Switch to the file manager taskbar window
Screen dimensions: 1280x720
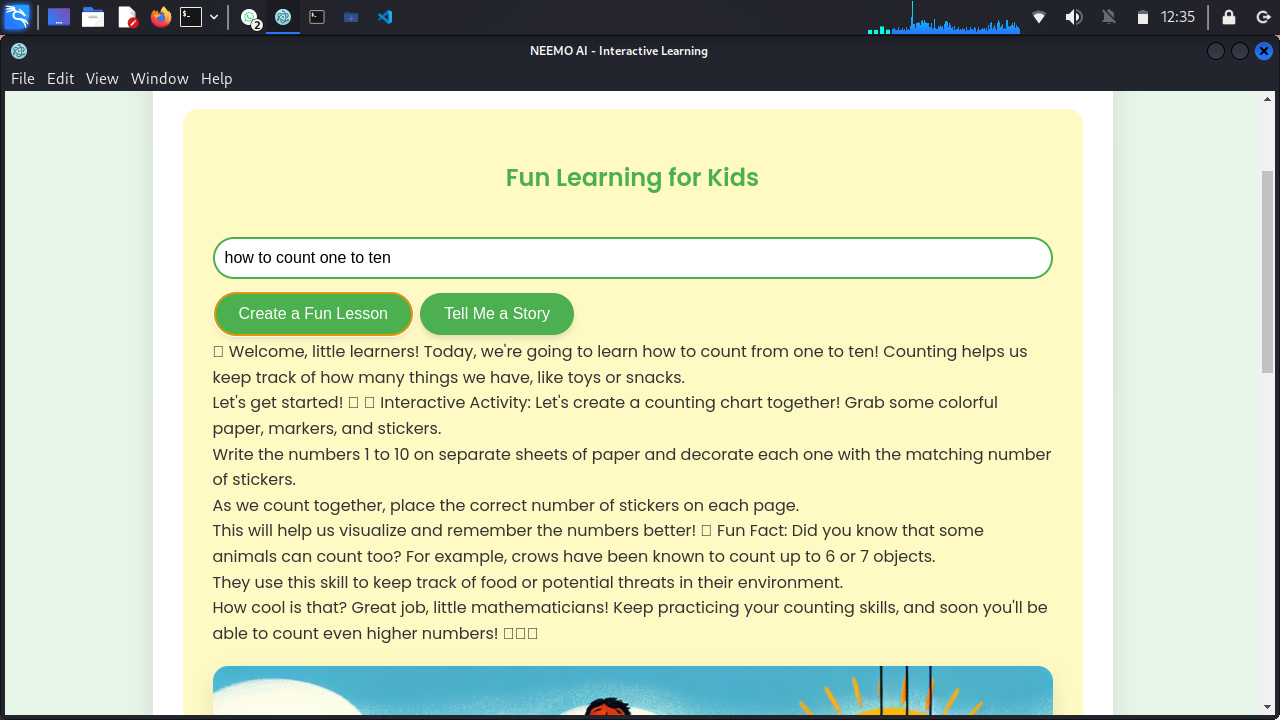[351, 17]
